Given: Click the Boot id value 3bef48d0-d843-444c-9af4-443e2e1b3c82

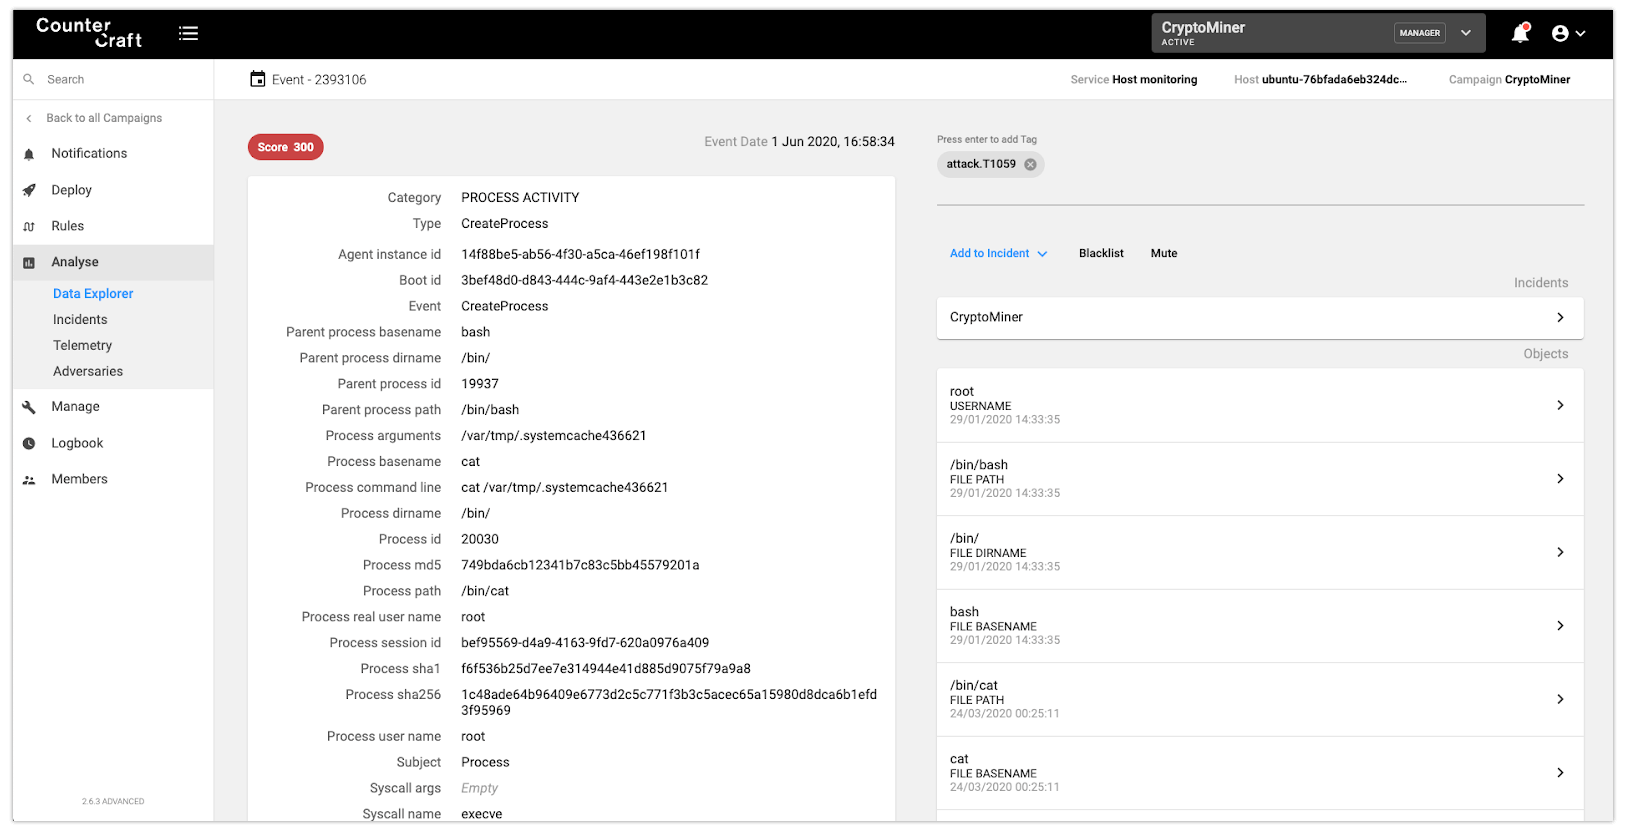Looking at the screenshot, I should click(x=584, y=280).
